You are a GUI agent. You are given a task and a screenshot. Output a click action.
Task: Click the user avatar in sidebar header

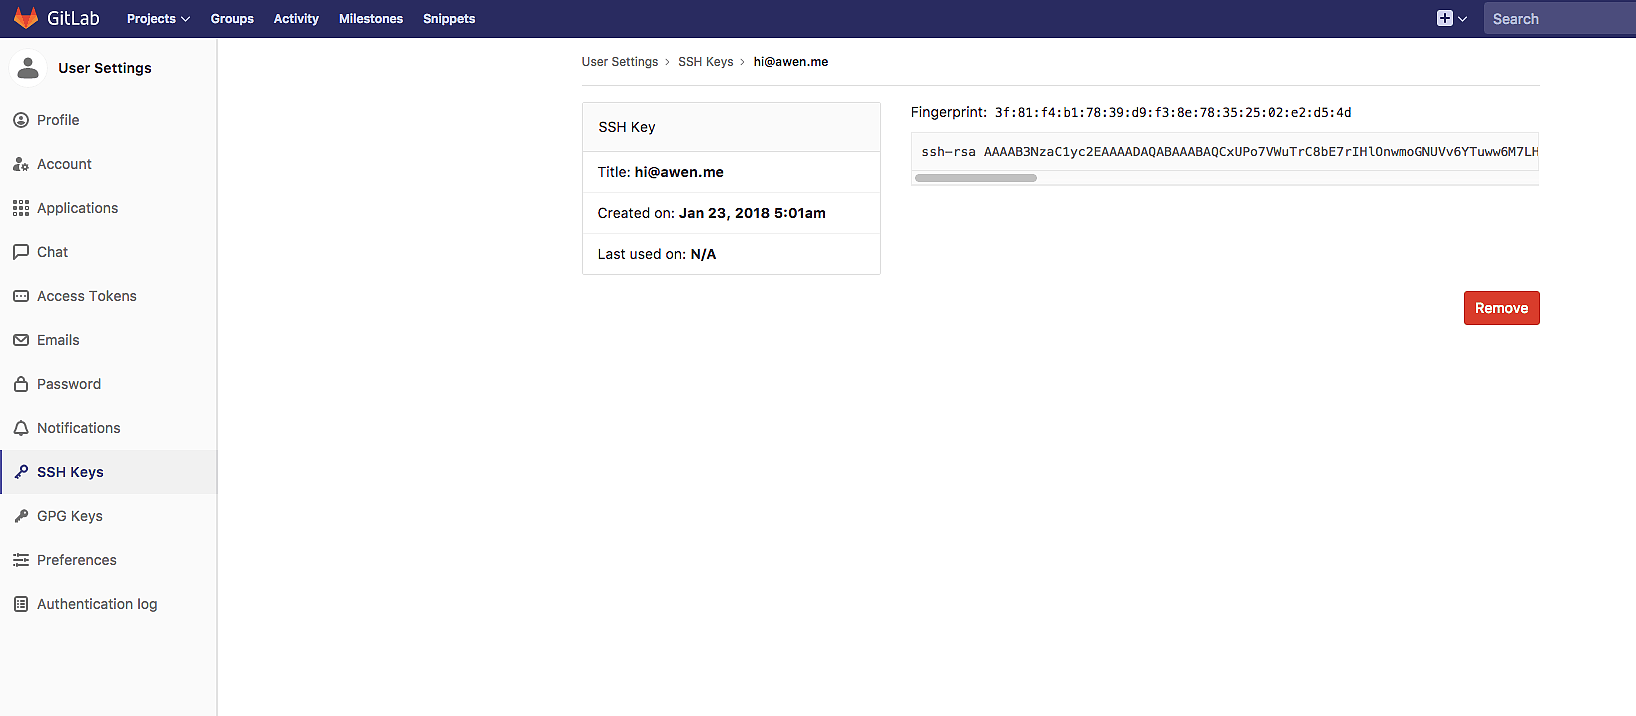(x=28, y=68)
